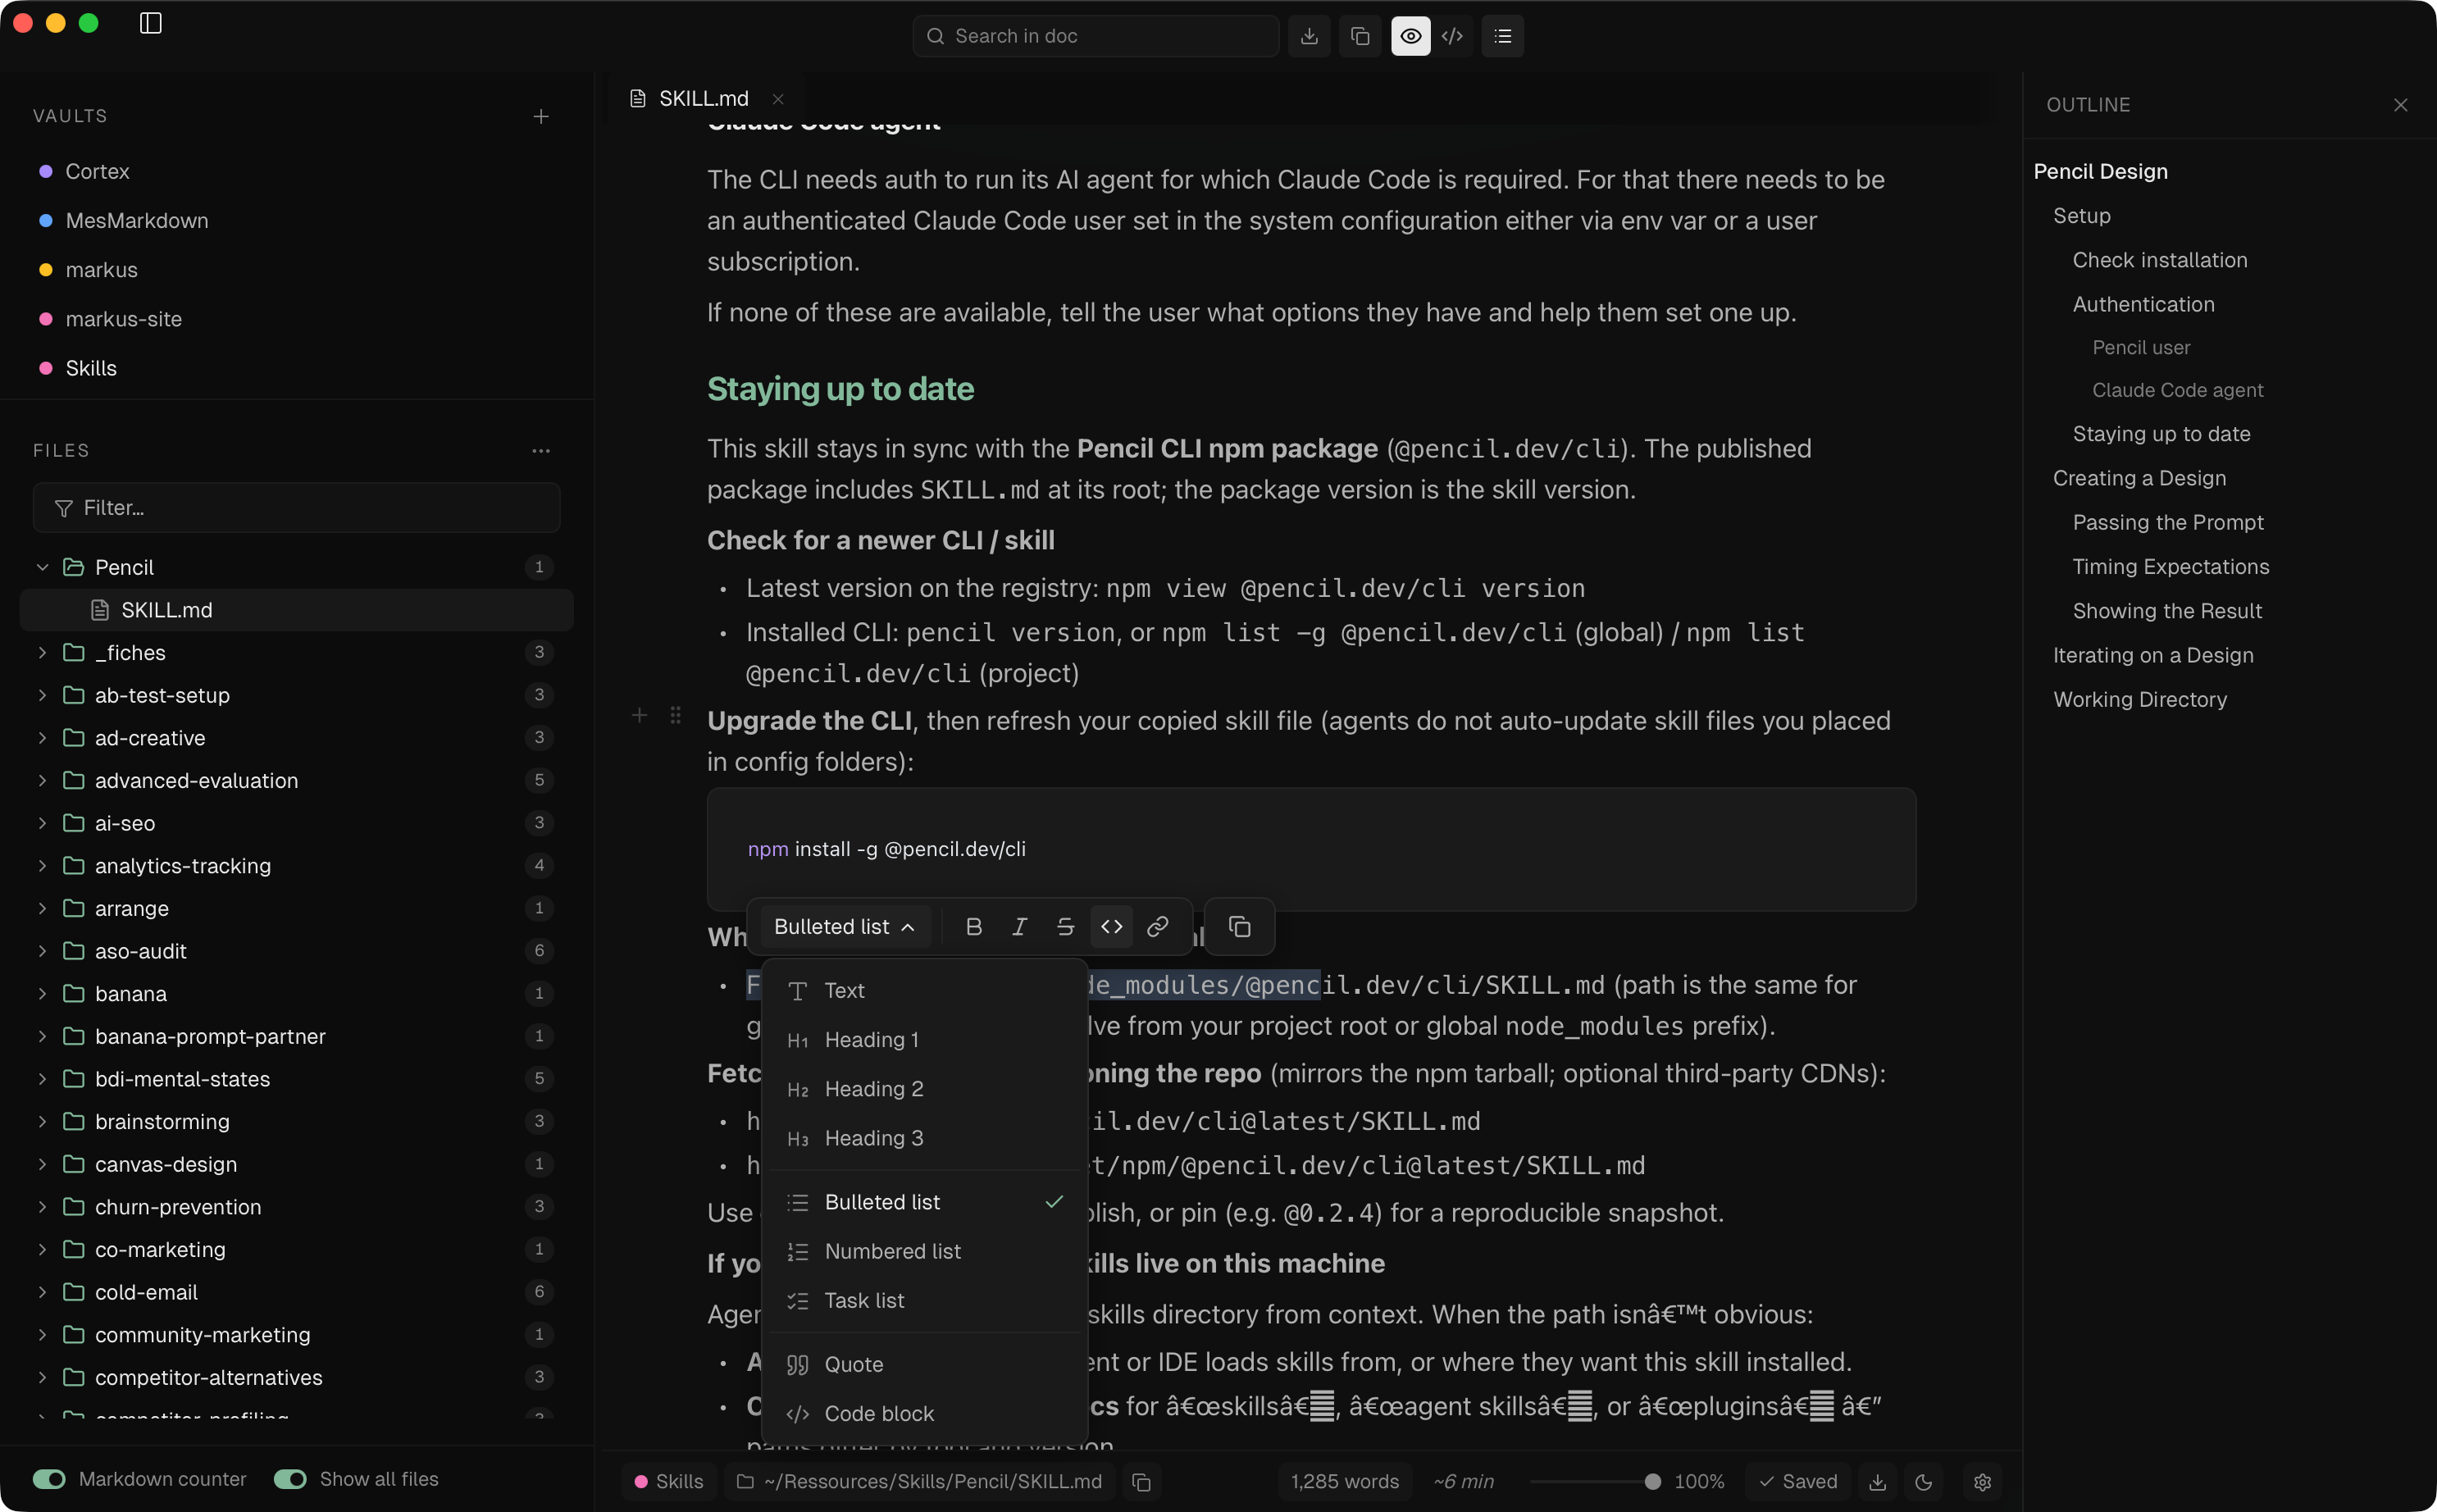Image resolution: width=2437 pixels, height=1512 pixels.
Task: Expand the advanced-evaluation folder
Action: point(43,780)
